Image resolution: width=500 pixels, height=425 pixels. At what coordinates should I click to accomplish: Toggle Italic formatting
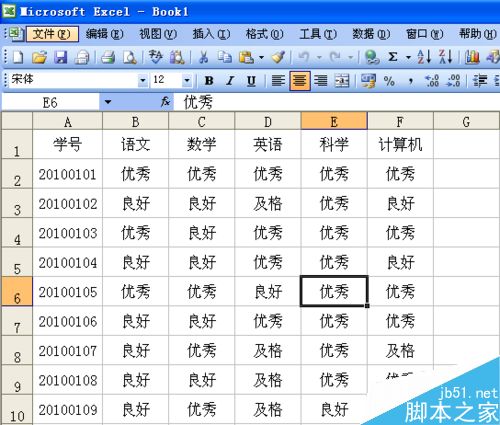pos(230,80)
